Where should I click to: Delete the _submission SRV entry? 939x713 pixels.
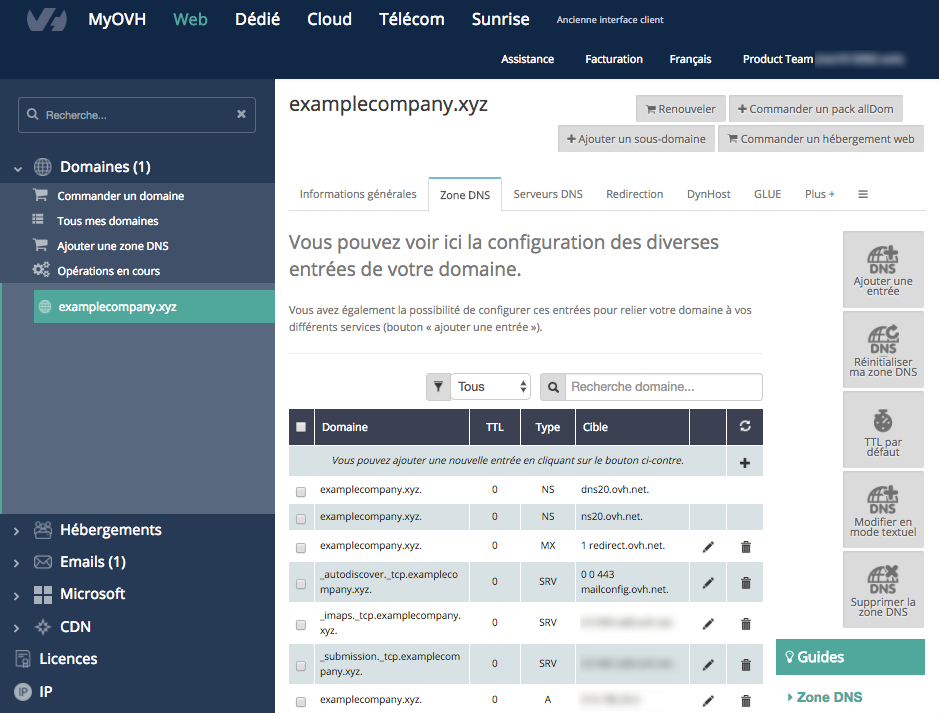pos(746,665)
